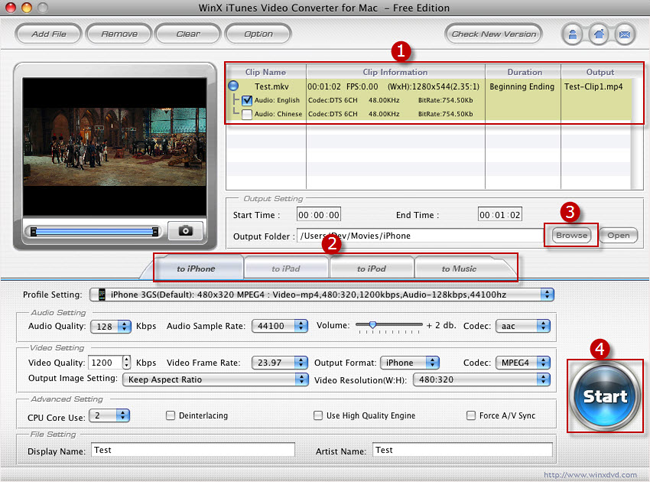
Task: Click the End Time field
Action: pyautogui.click(x=500, y=215)
